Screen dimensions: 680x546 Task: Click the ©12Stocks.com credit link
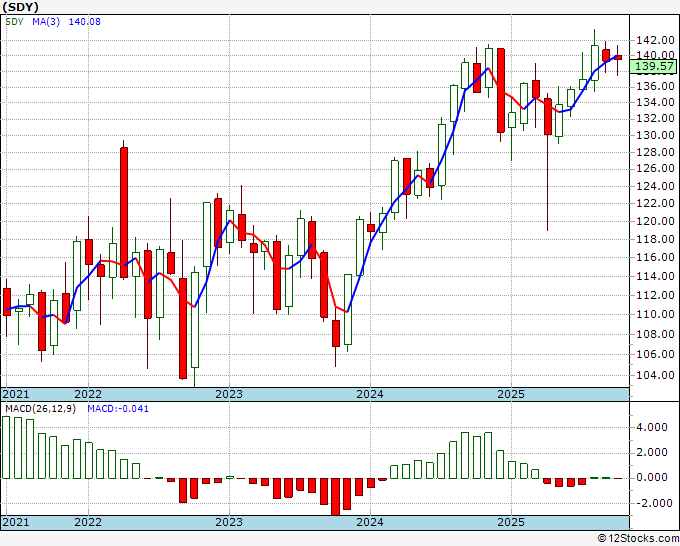click(x=638, y=539)
